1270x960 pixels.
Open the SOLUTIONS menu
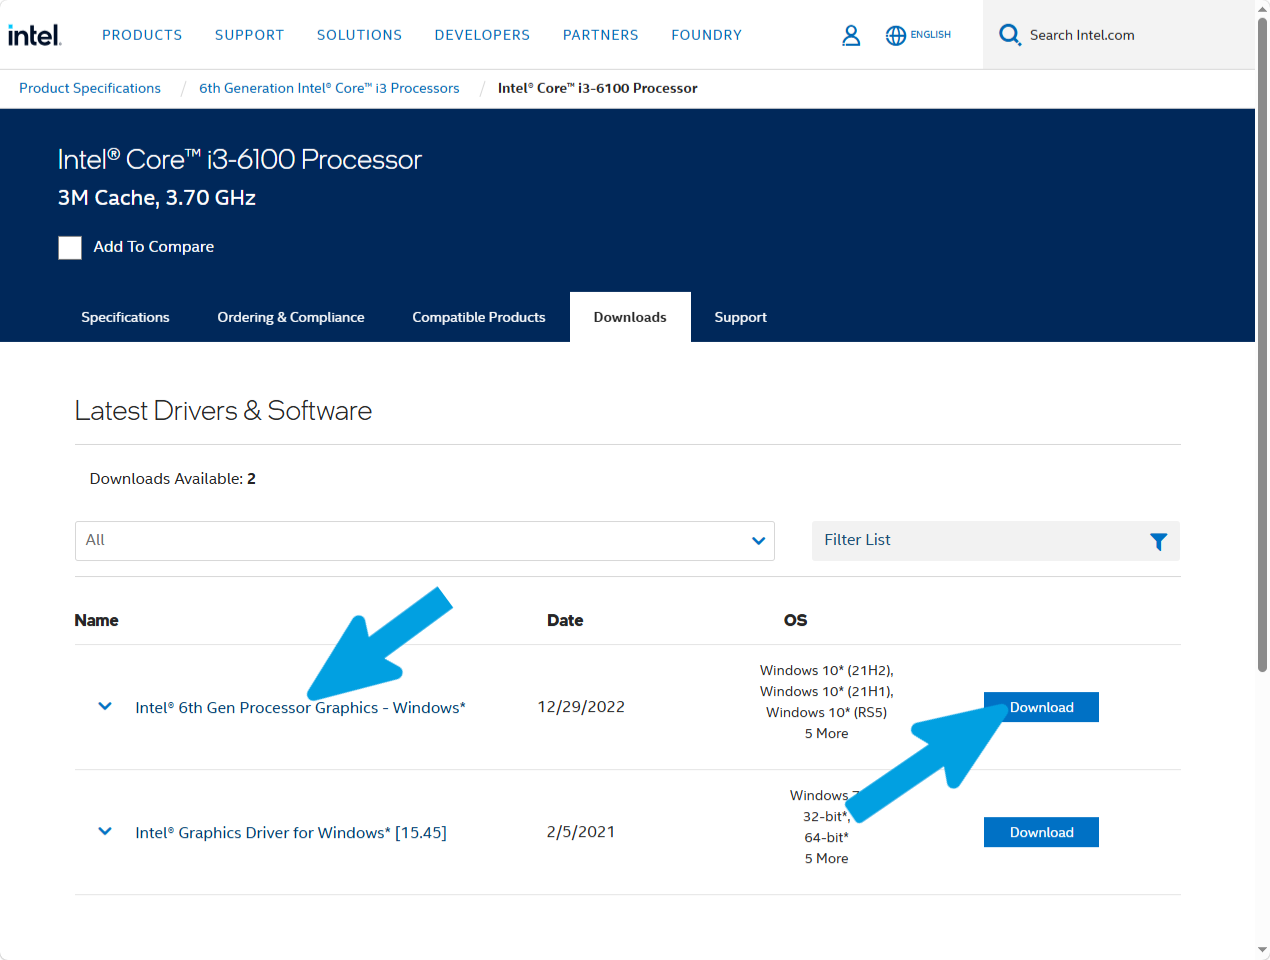tap(360, 35)
